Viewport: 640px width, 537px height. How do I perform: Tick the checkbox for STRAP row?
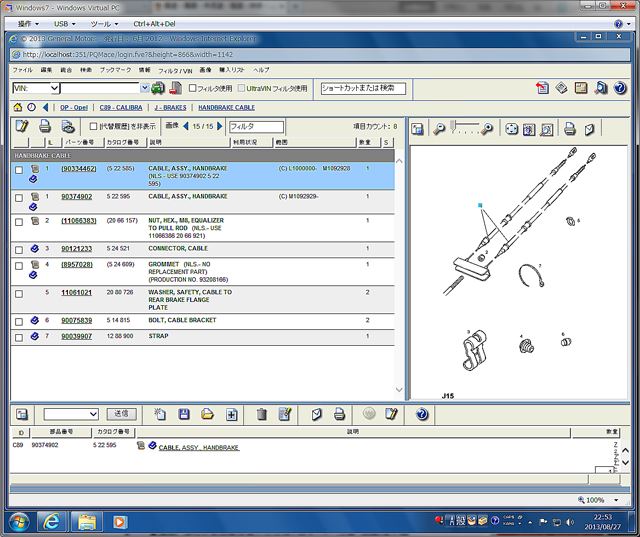pos(19,338)
